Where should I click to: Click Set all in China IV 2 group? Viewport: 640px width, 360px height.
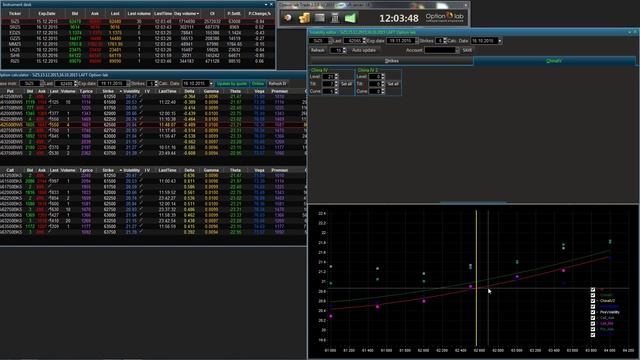393,84
